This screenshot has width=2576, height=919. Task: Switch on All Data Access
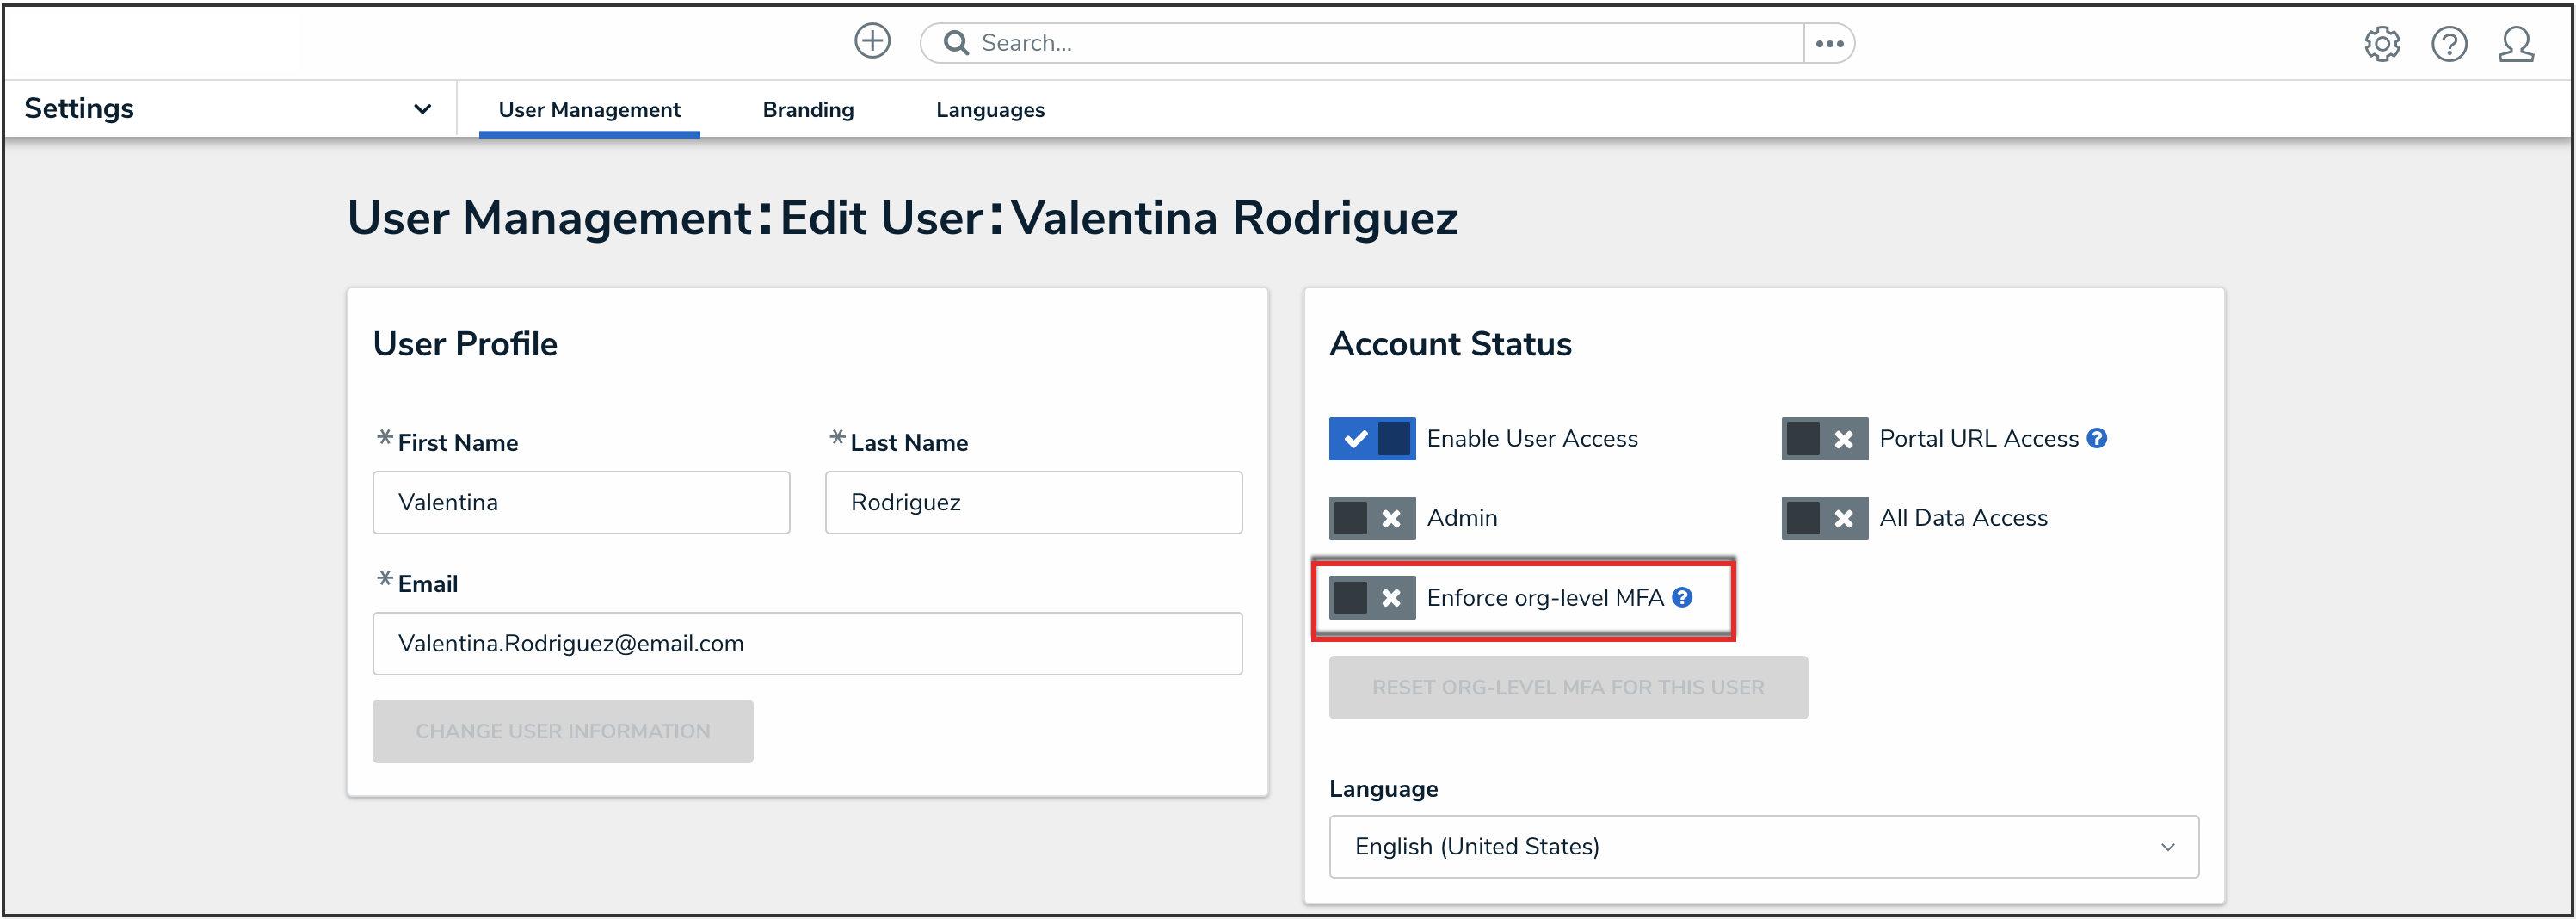point(1823,518)
